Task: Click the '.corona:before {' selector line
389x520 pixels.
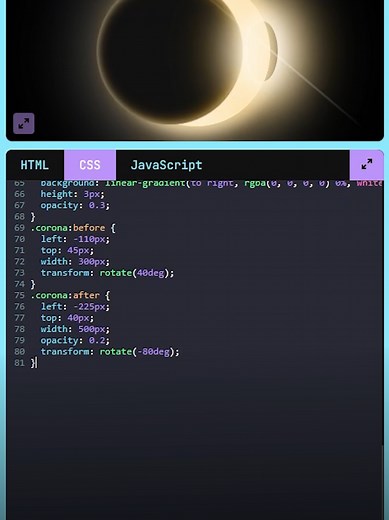Action: (73, 228)
